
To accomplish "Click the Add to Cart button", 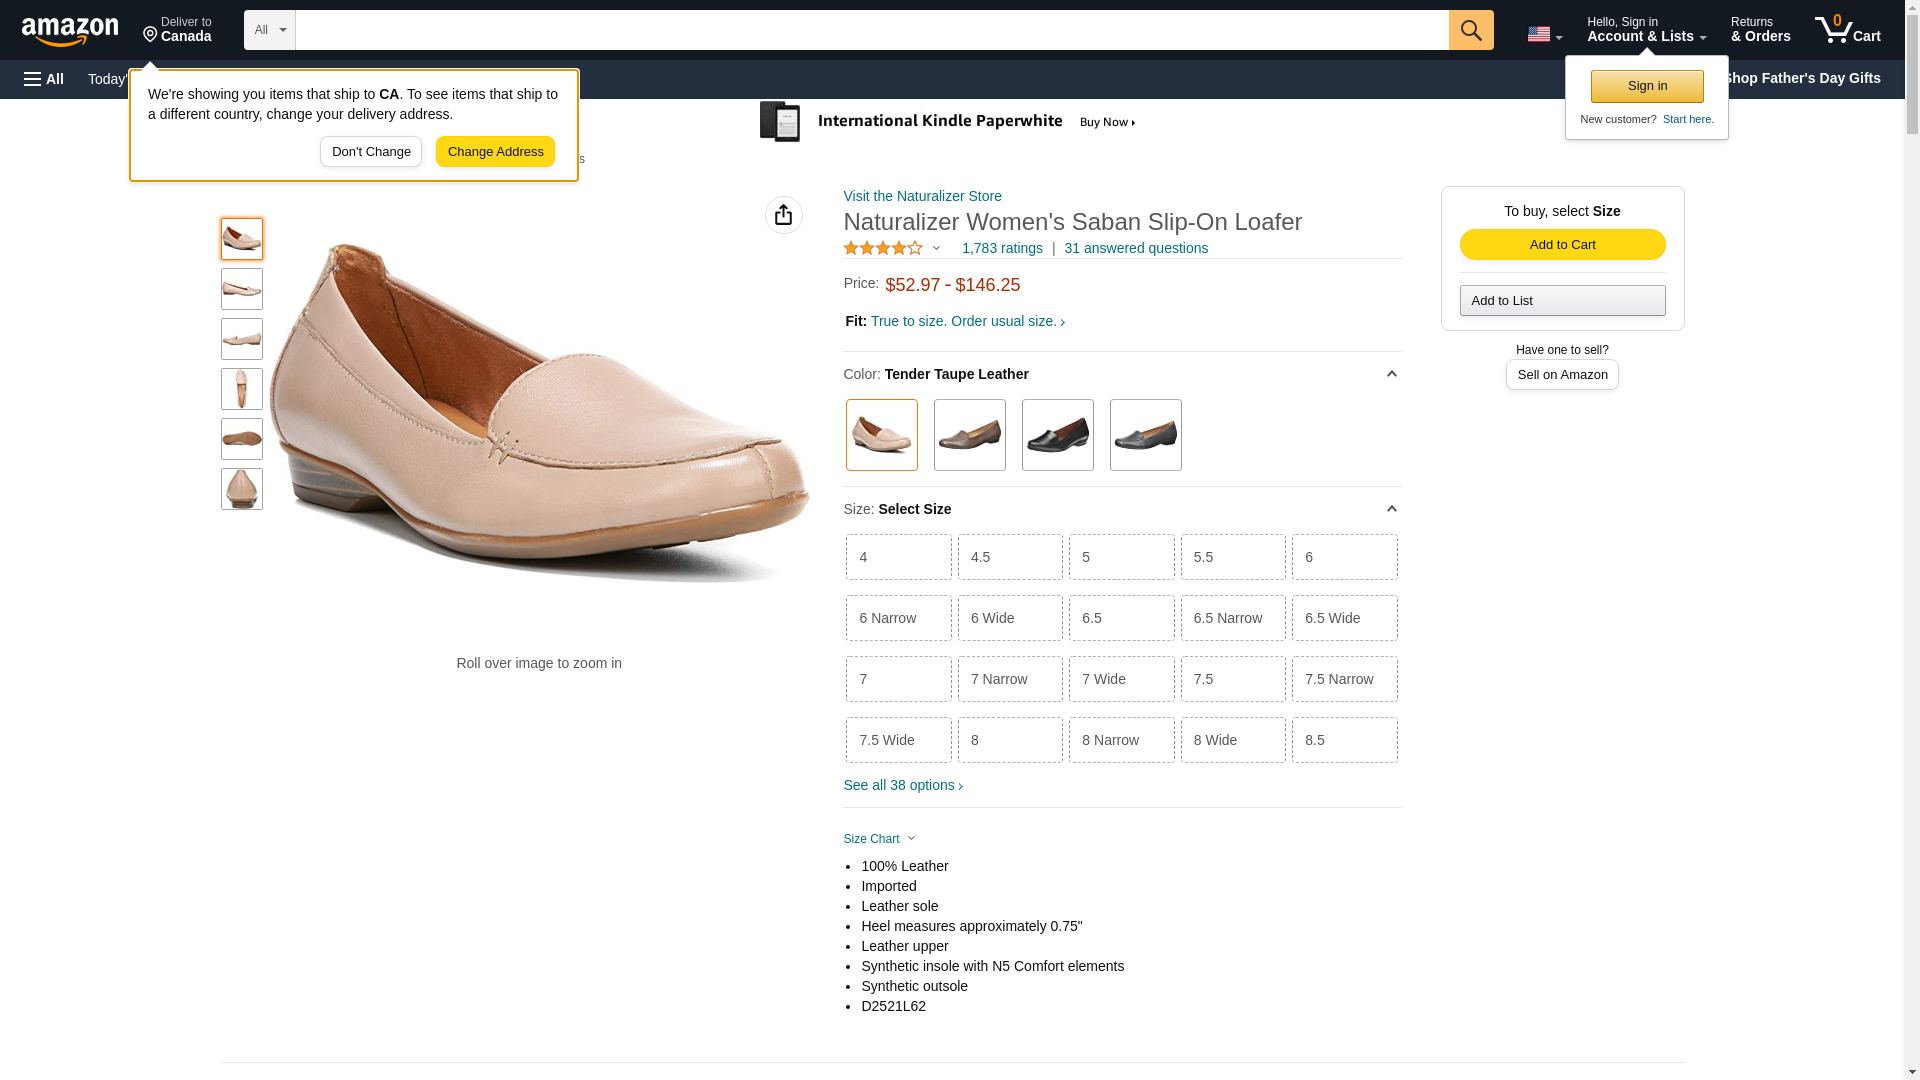I will point(1562,245).
